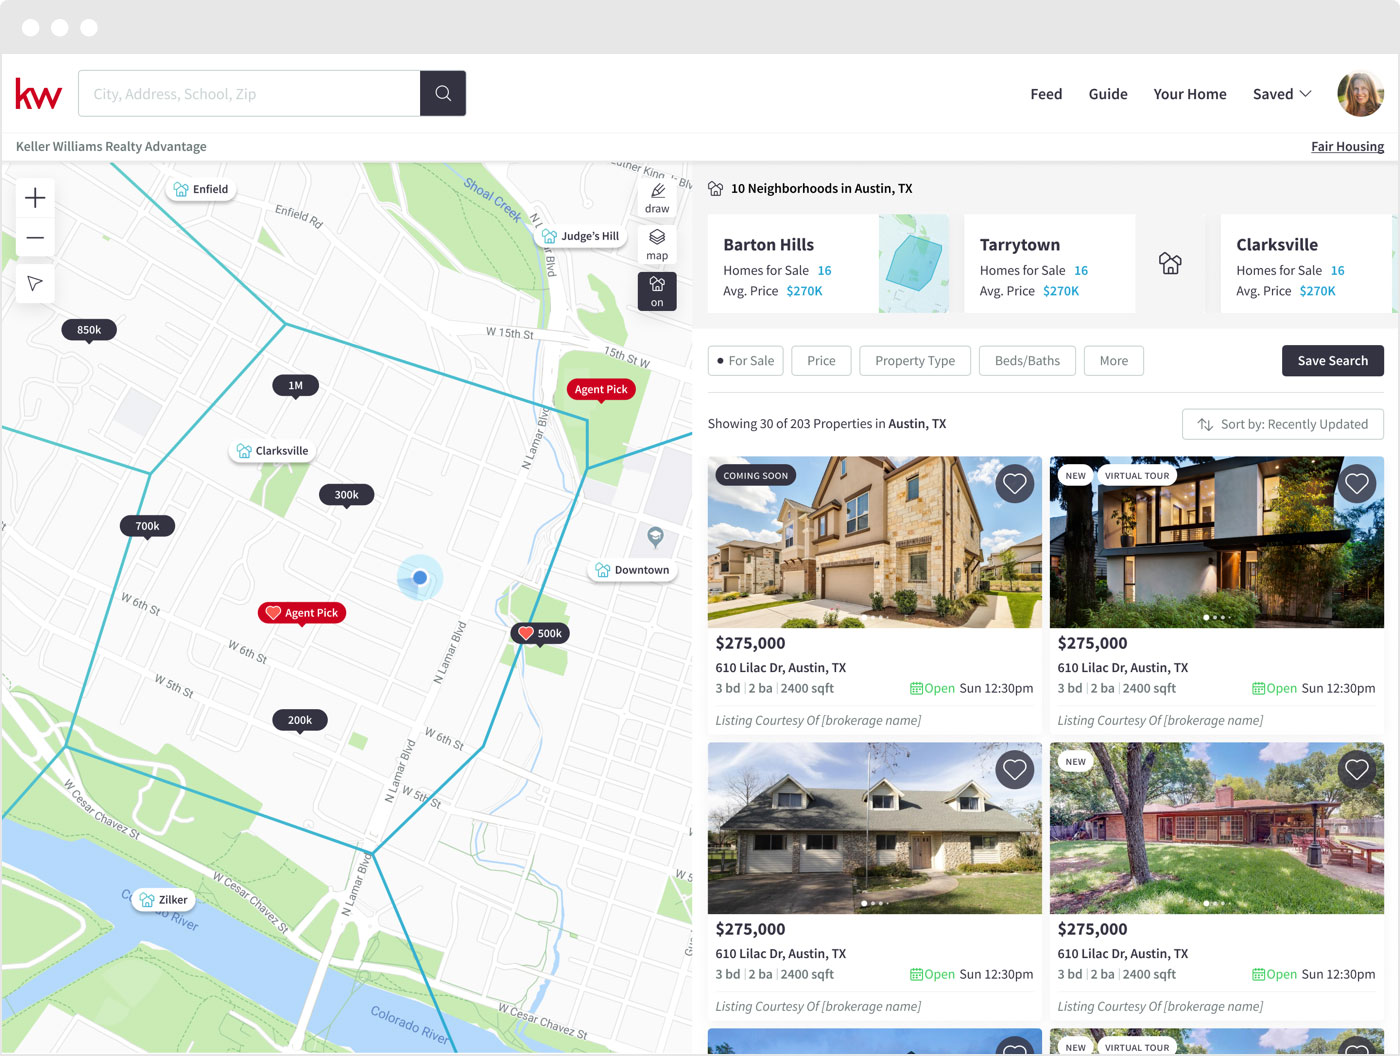Open the map layers button
Screen dimensions: 1400x1056
point(657,244)
